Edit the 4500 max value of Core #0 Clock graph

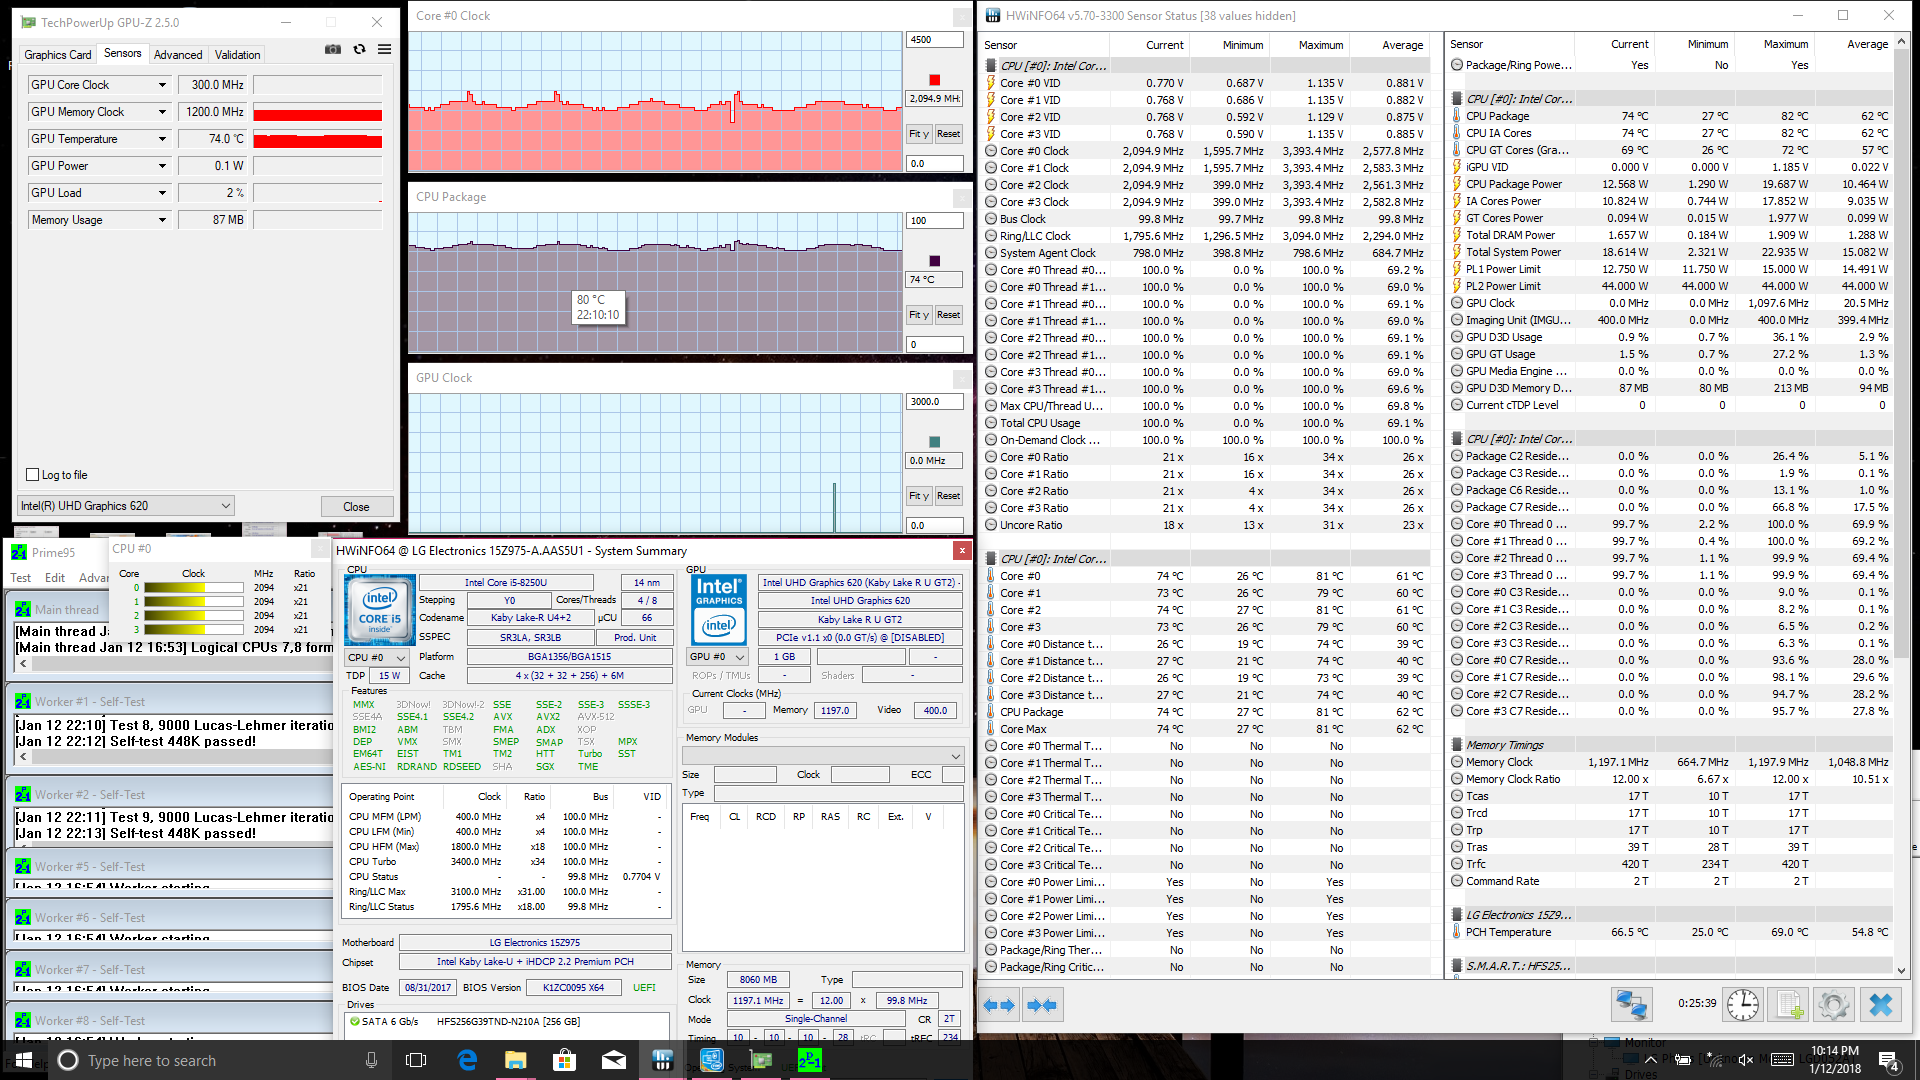[x=934, y=40]
